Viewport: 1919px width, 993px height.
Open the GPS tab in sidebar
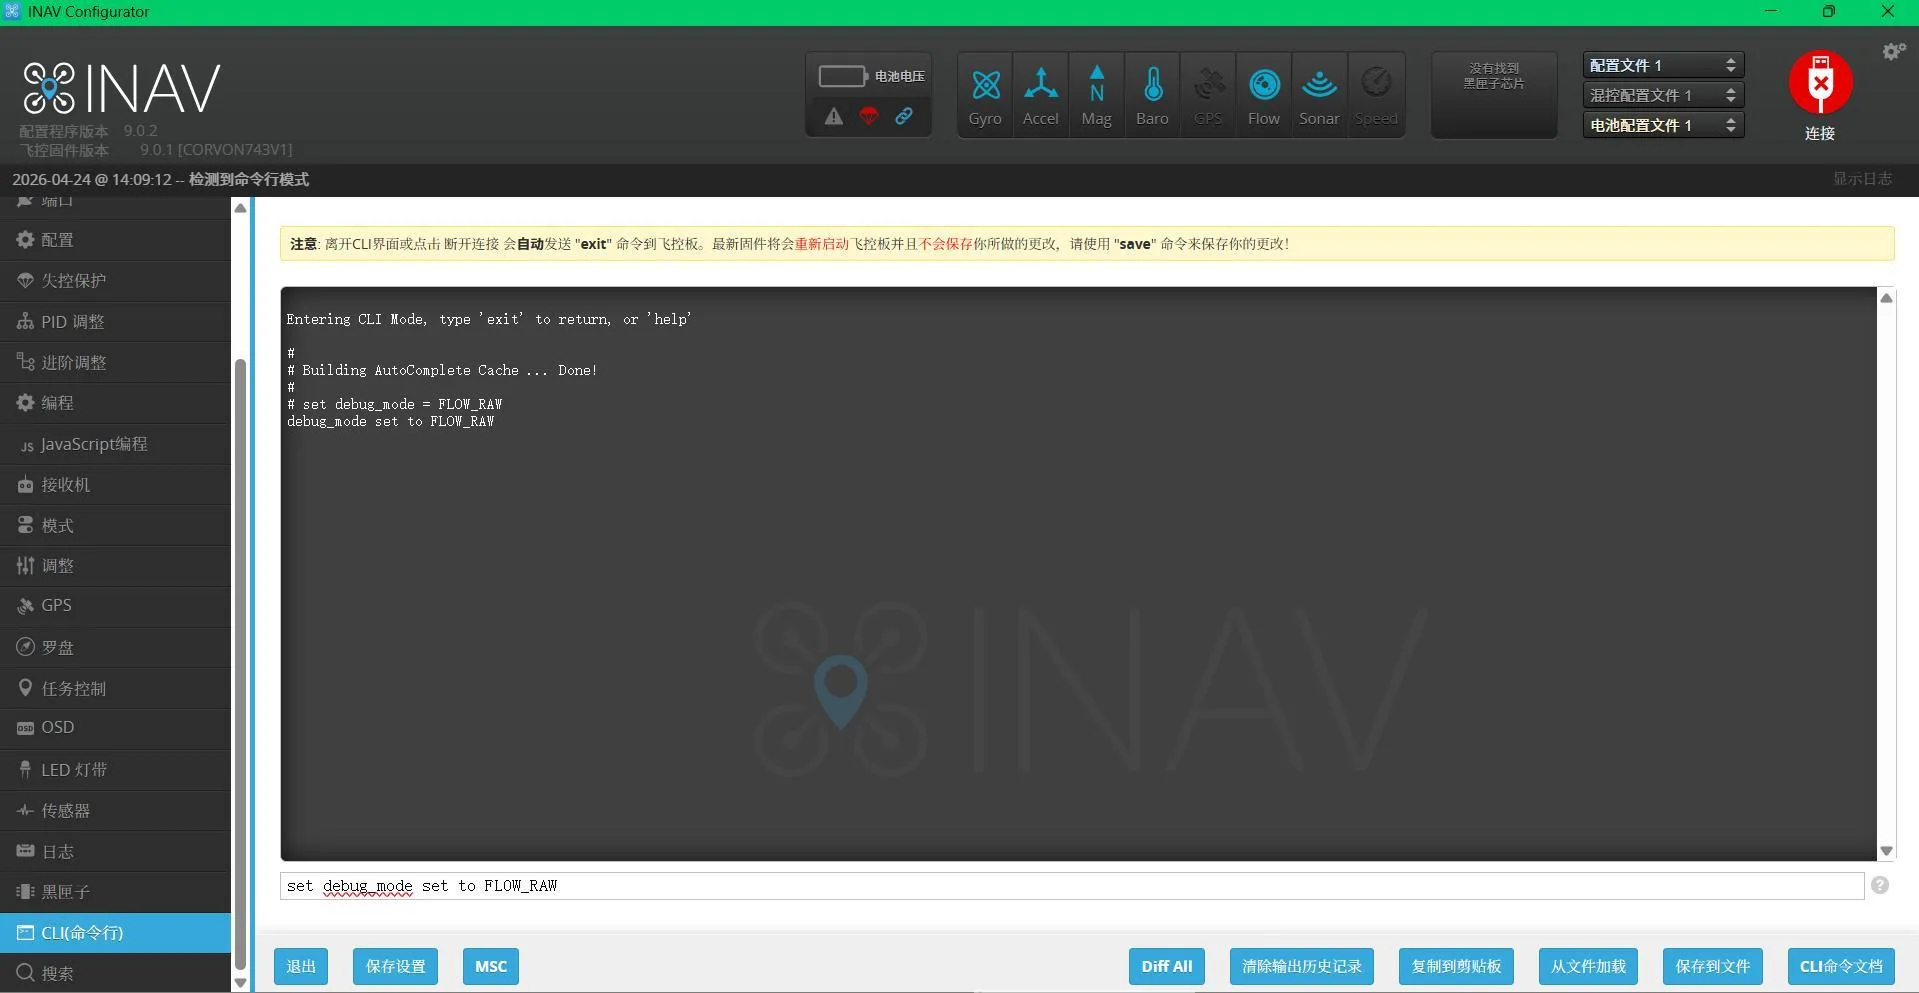115,606
